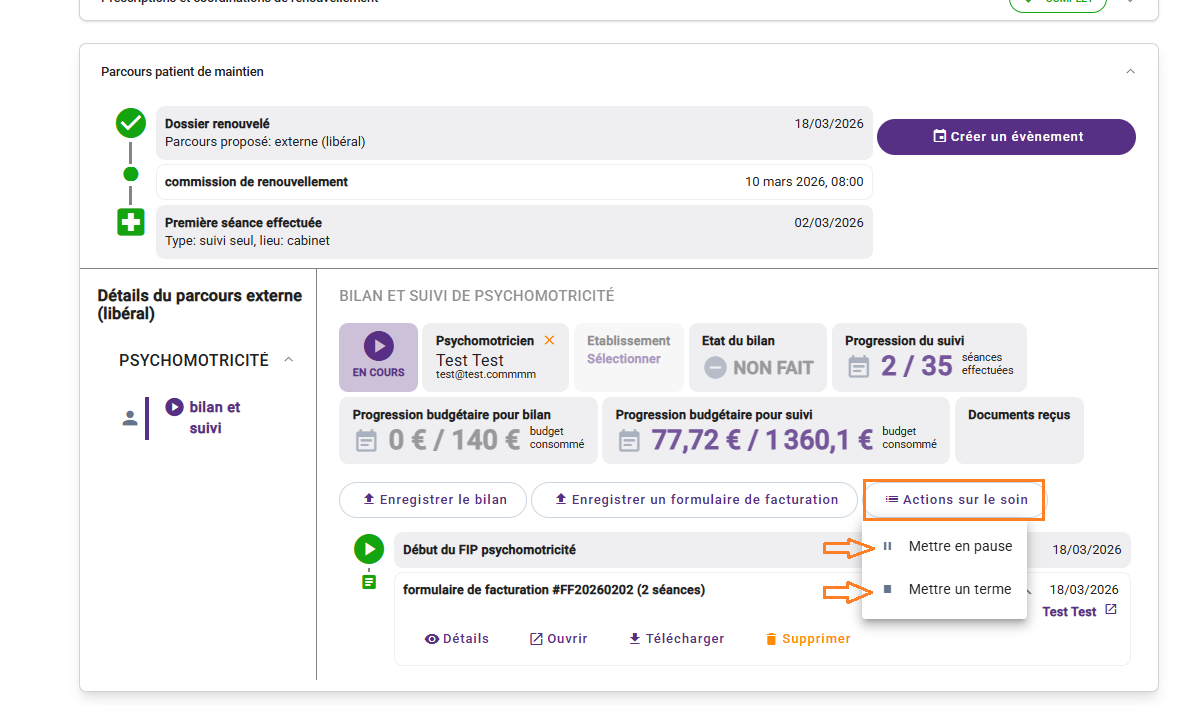Collapse the PSYCHOMOTRICITÉ section chevron
This screenshot has height=706, width=1190.
tap(289, 360)
